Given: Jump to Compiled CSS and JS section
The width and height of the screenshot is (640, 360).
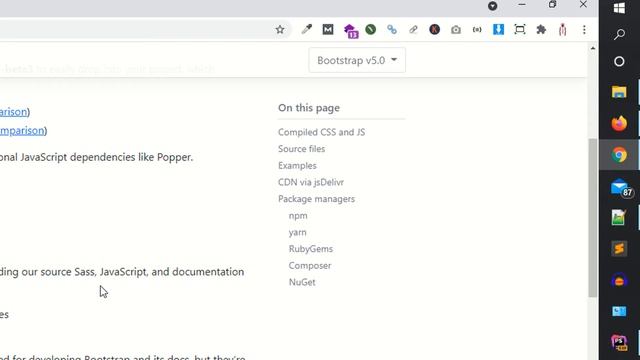Looking at the screenshot, I should (x=322, y=132).
